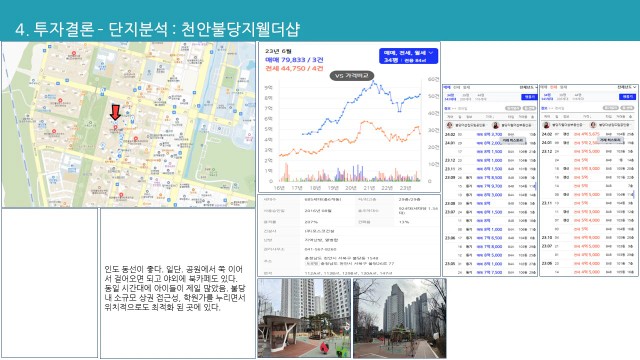
Task: Click the blue sales price line peak
Action: (x=373, y=82)
